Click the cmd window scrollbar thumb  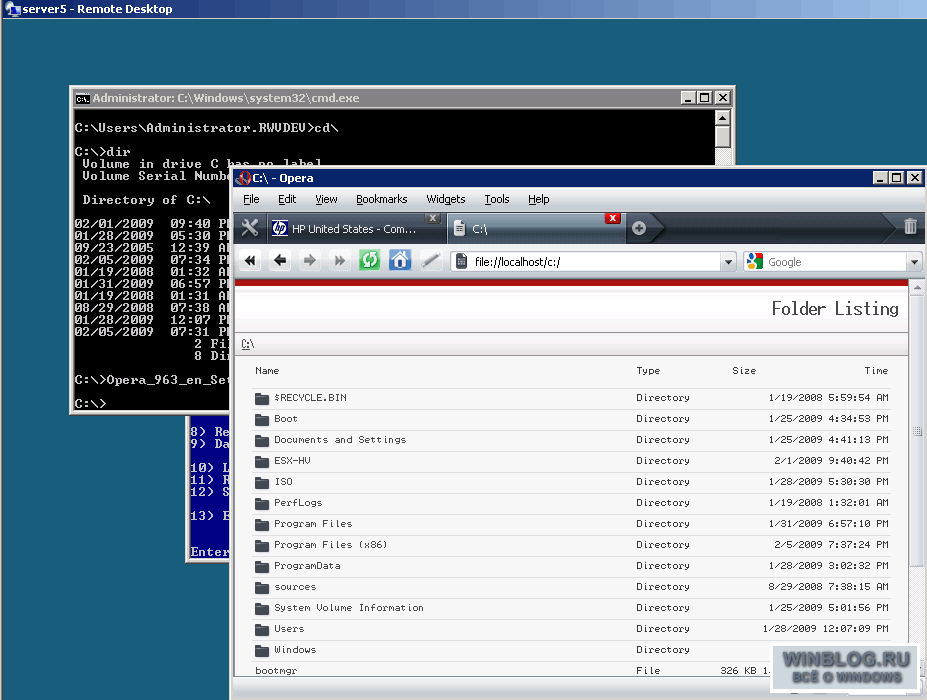pyautogui.click(x=722, y=137)
